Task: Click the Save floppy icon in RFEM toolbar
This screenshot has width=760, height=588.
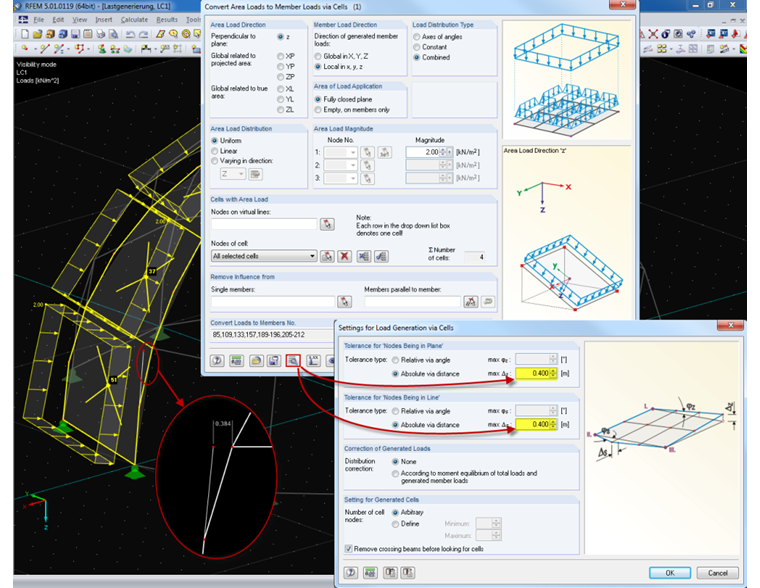Action: (75, 34)
